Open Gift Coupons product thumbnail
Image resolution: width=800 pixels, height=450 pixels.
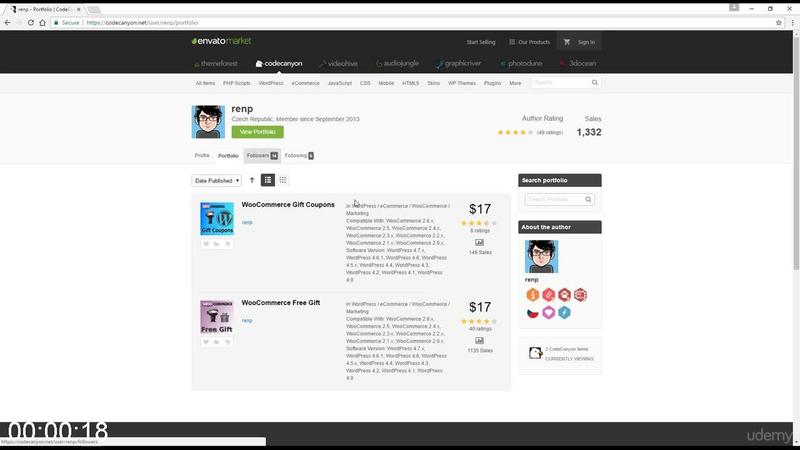coord(217,218)
